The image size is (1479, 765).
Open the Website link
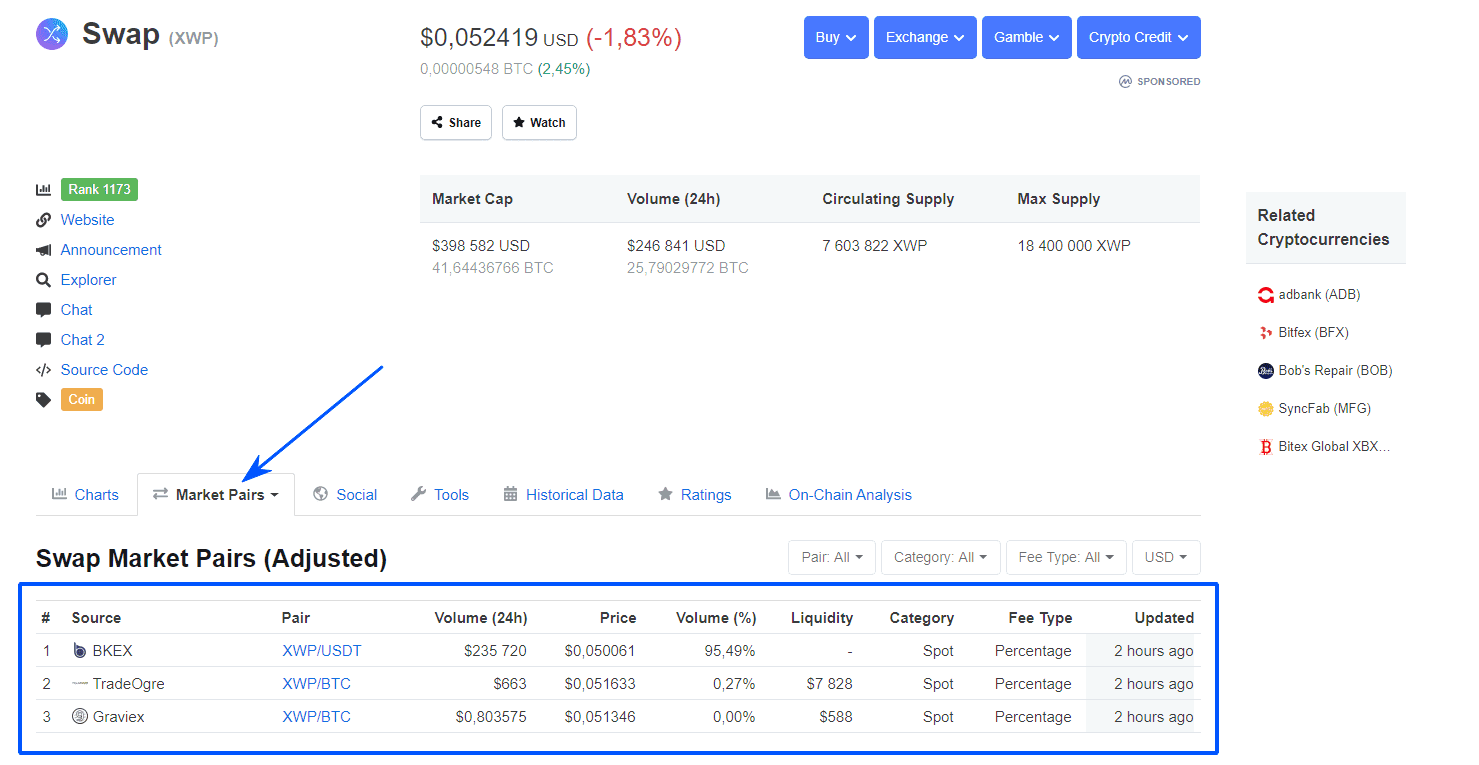coord(87,220)
